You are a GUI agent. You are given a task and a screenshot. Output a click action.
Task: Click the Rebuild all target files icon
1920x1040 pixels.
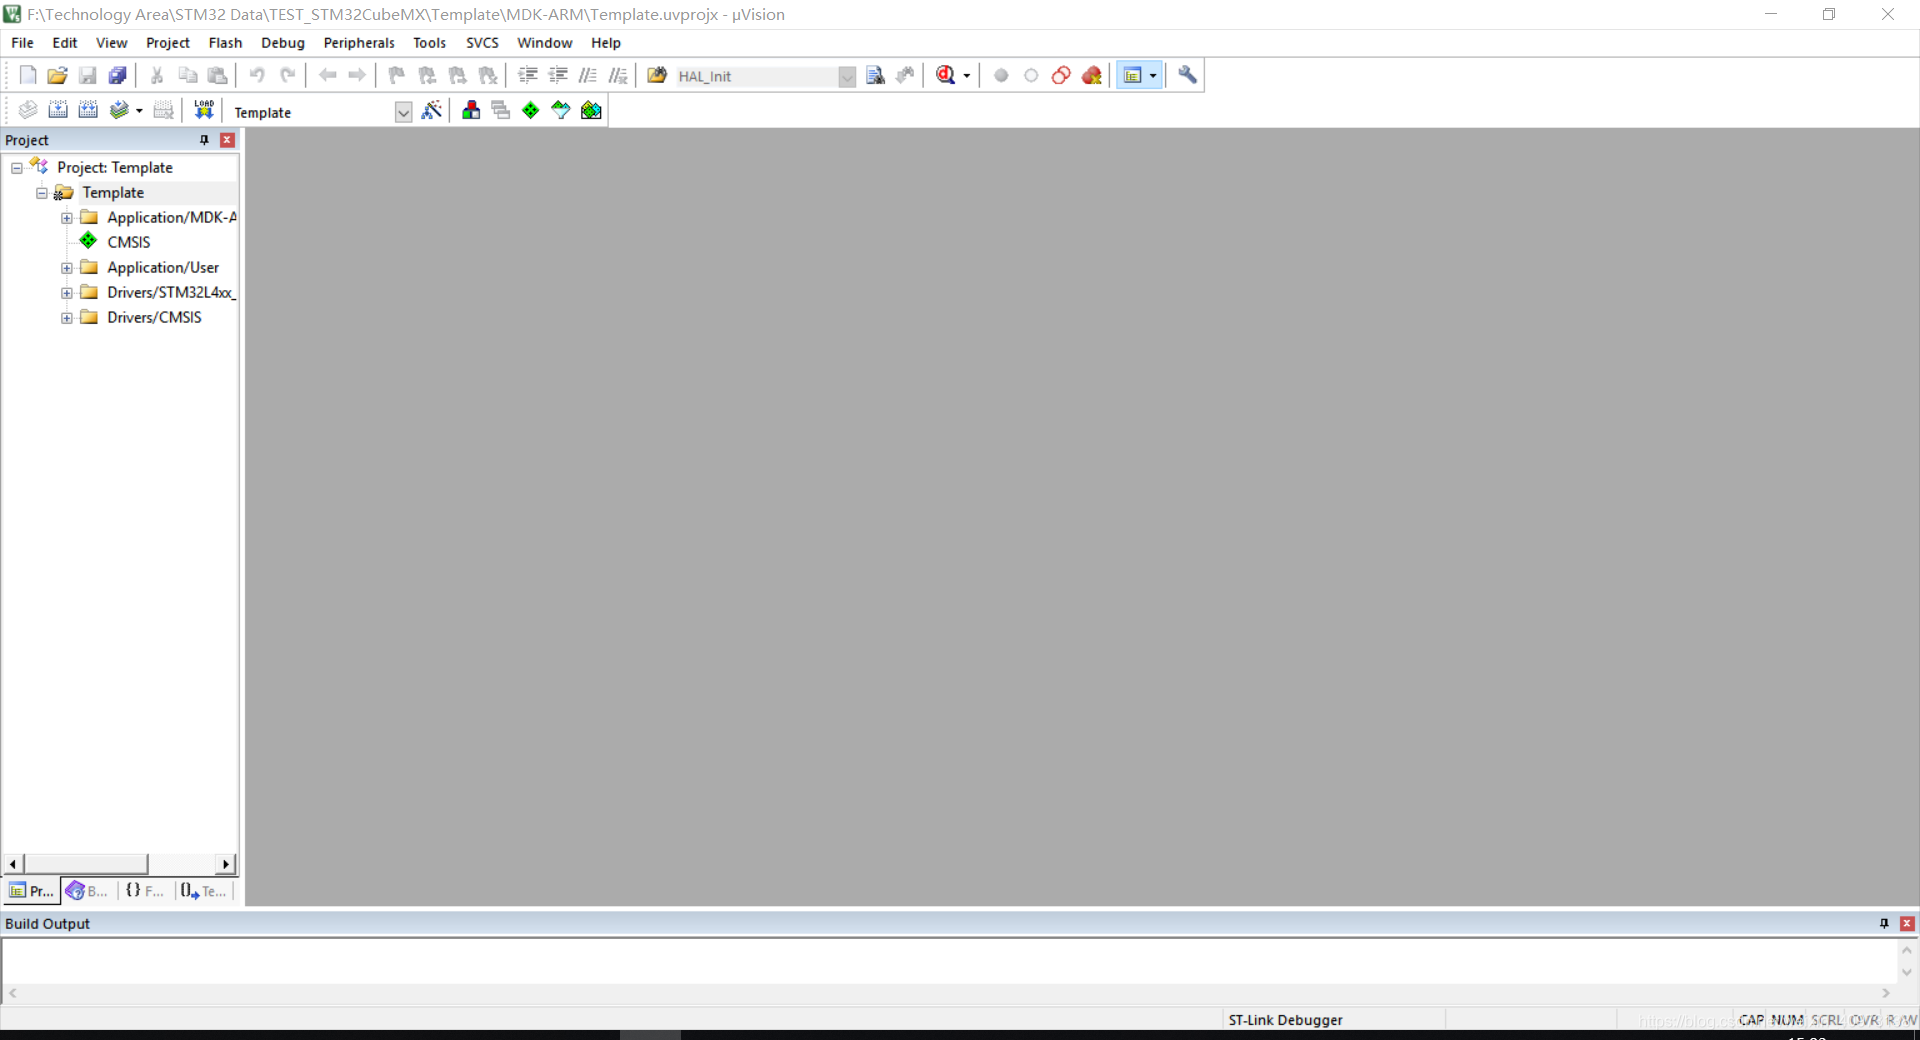click(x=88, y=110)
